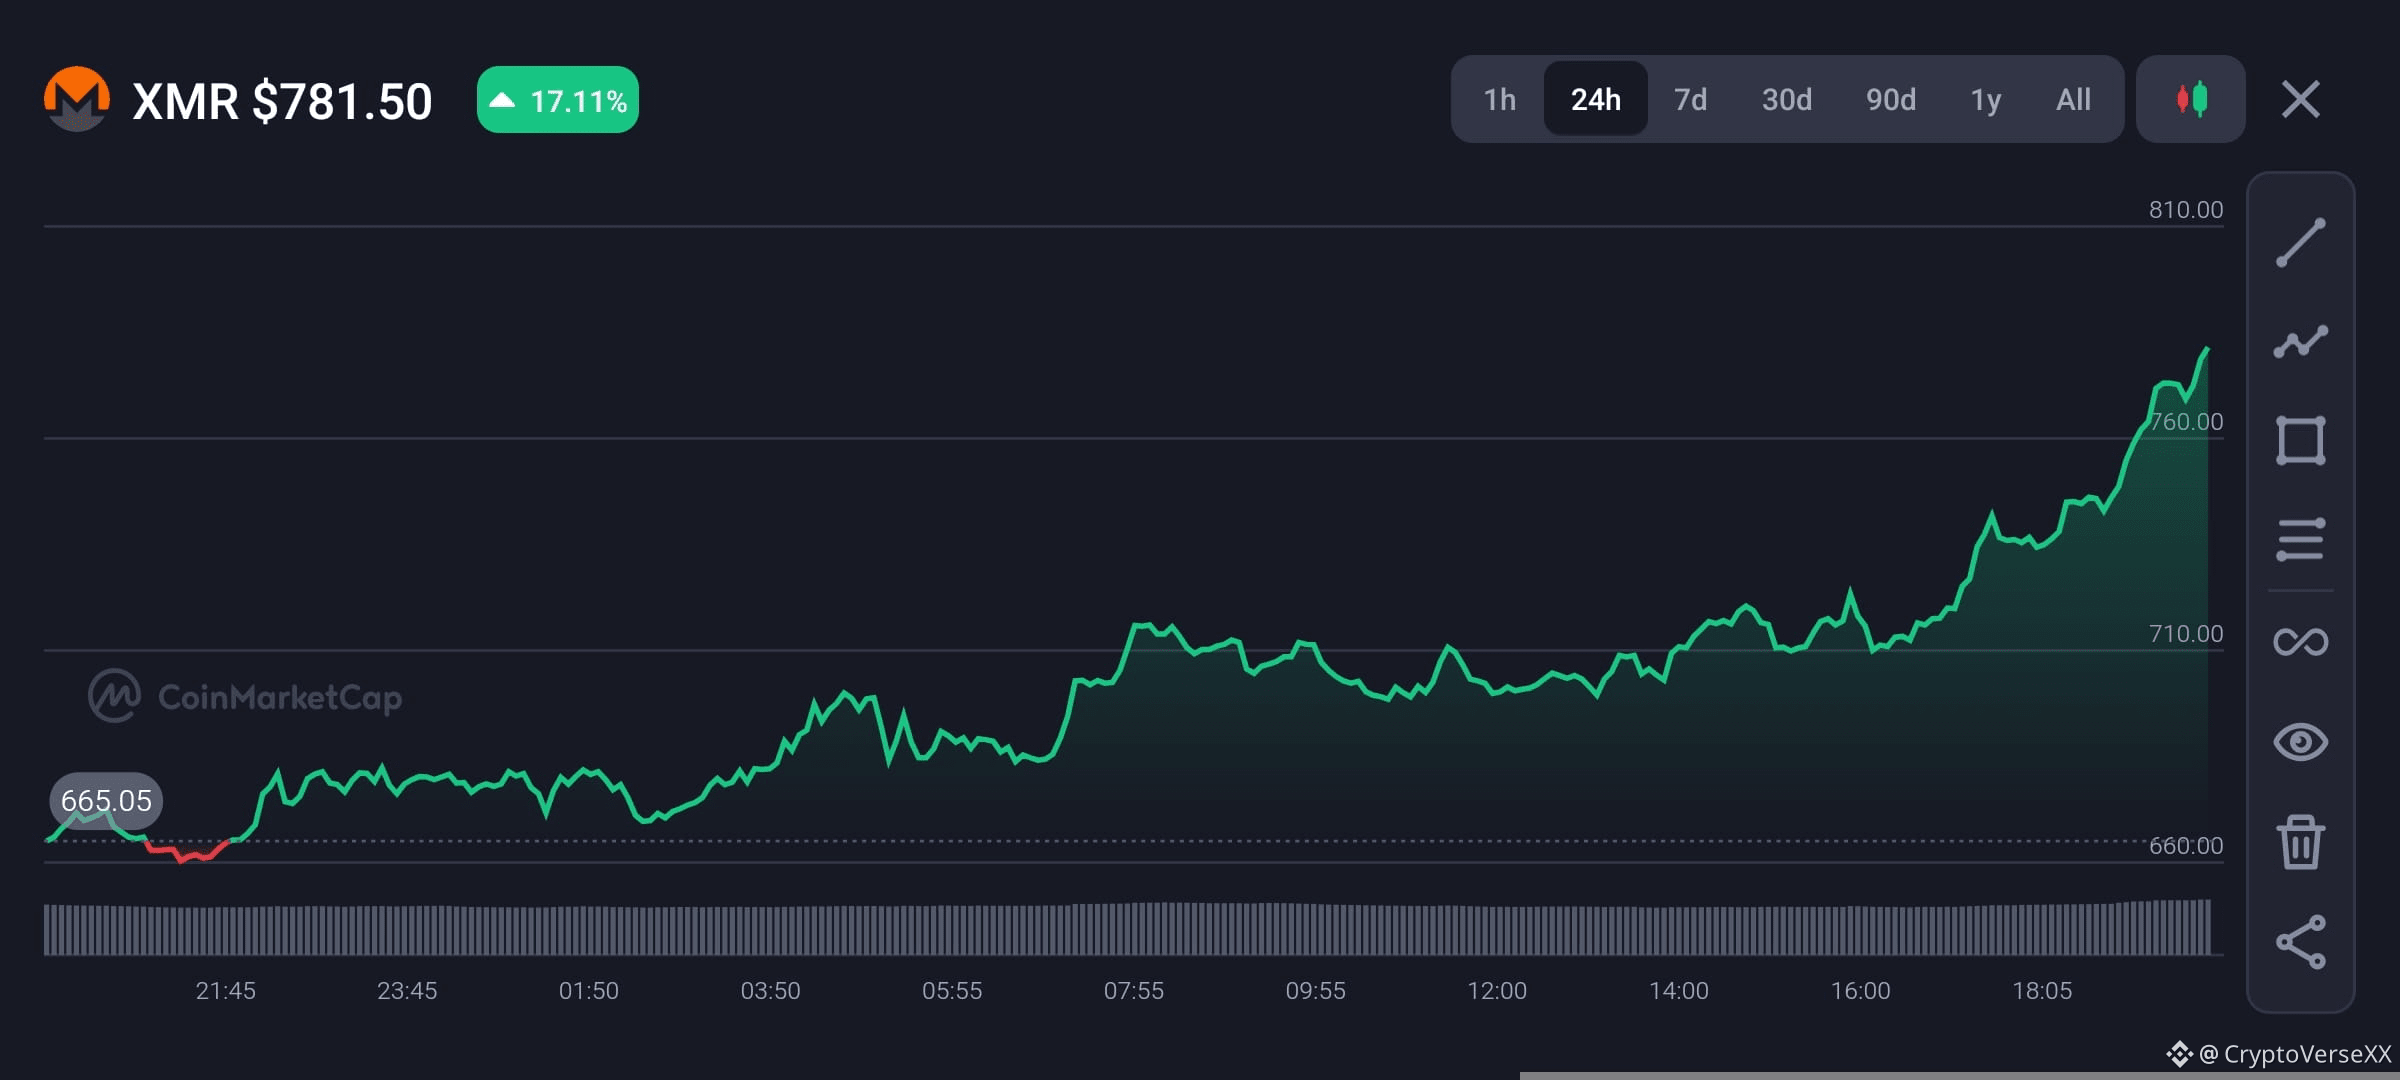The height and width of the screenshot is (1080, 2400).
Task: Select the trend line drawing tool
Action: click(x=2300, y=243)
